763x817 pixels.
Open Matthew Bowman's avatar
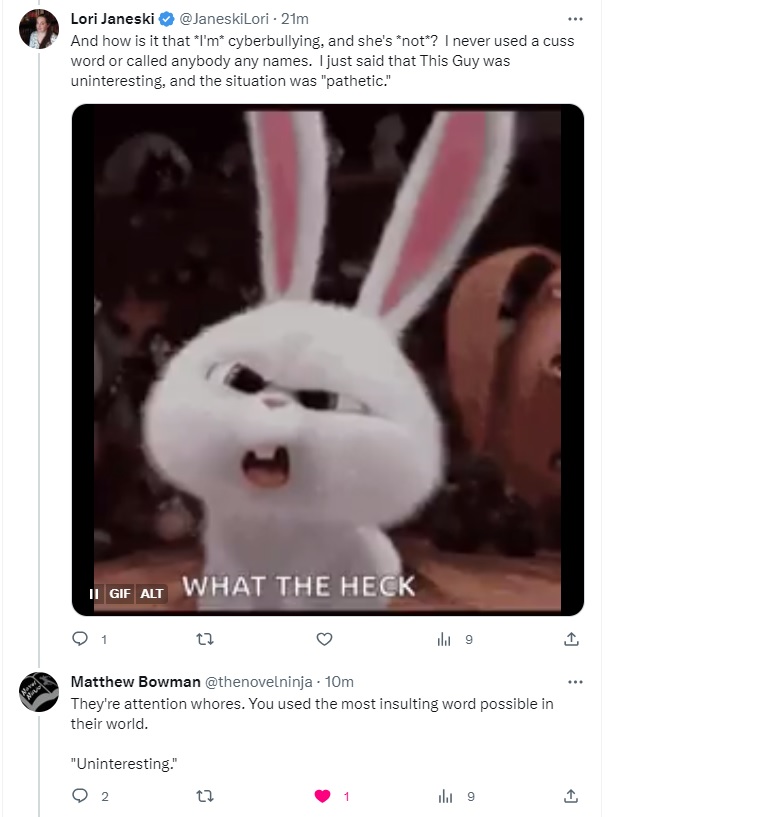(39, 691)
